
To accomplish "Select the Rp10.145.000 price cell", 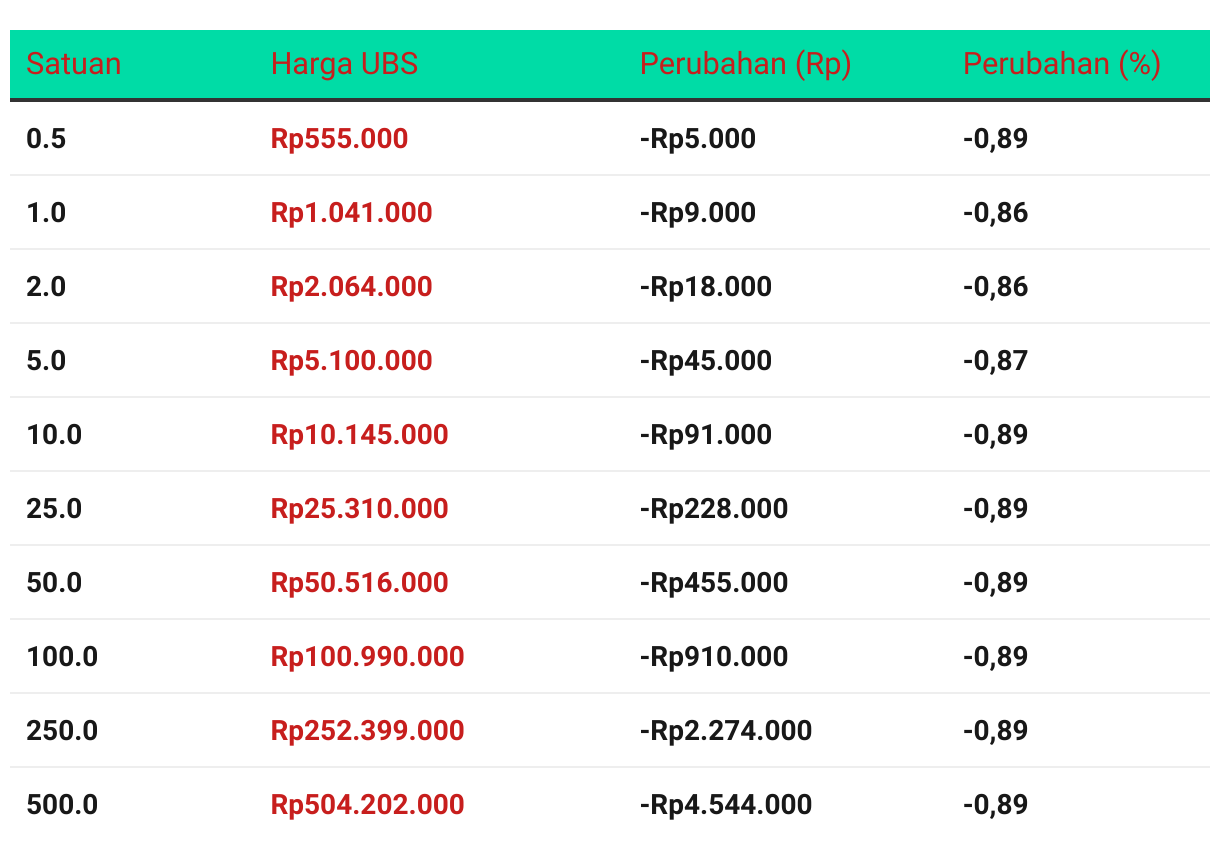I will click(x=359, y=434).
